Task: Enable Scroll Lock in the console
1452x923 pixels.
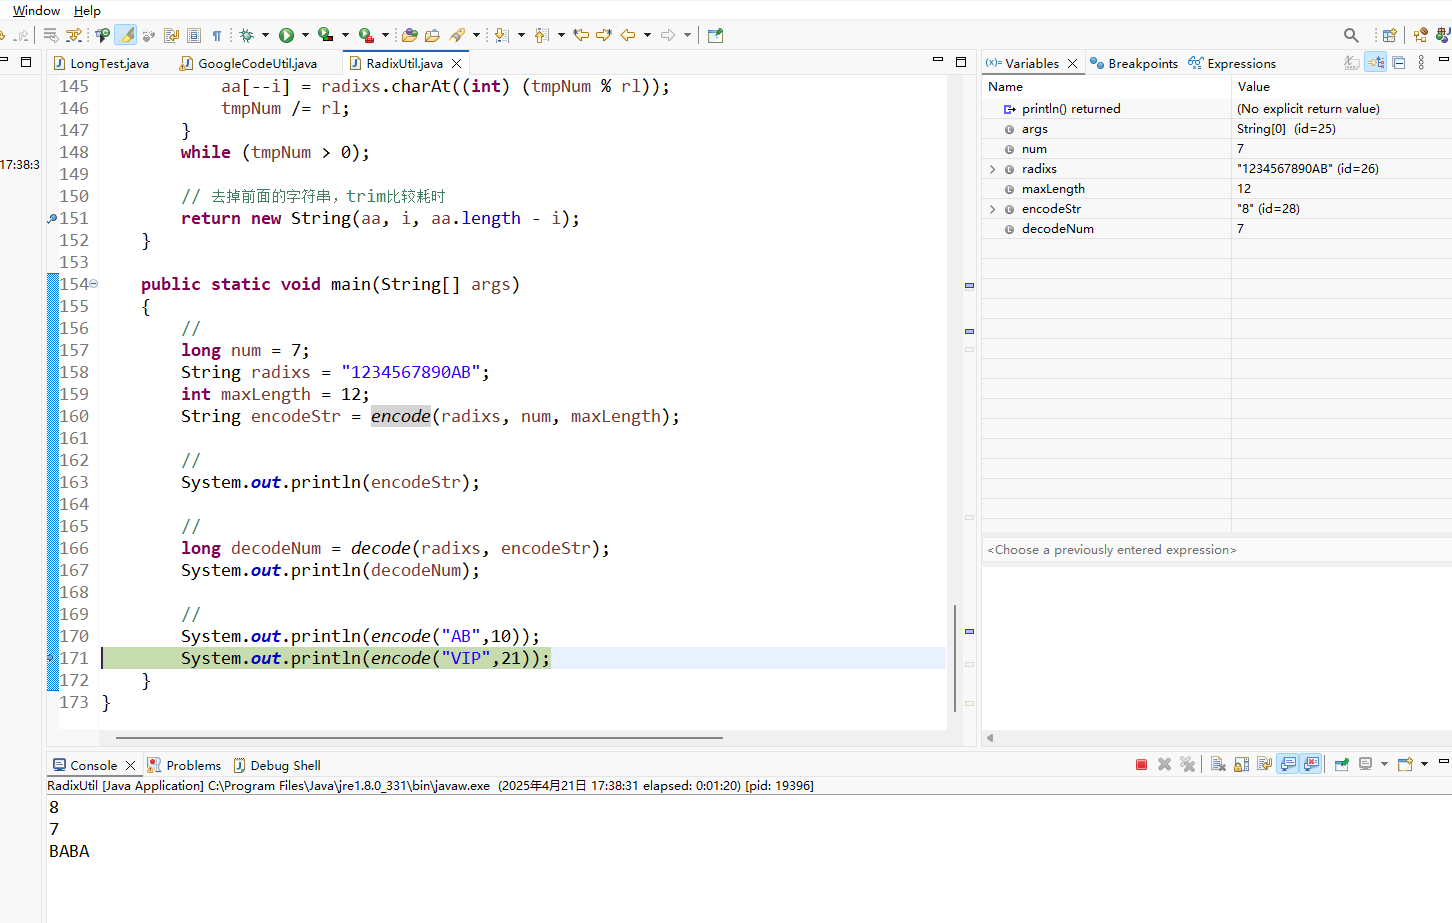Action: [x=1240, y=763]
